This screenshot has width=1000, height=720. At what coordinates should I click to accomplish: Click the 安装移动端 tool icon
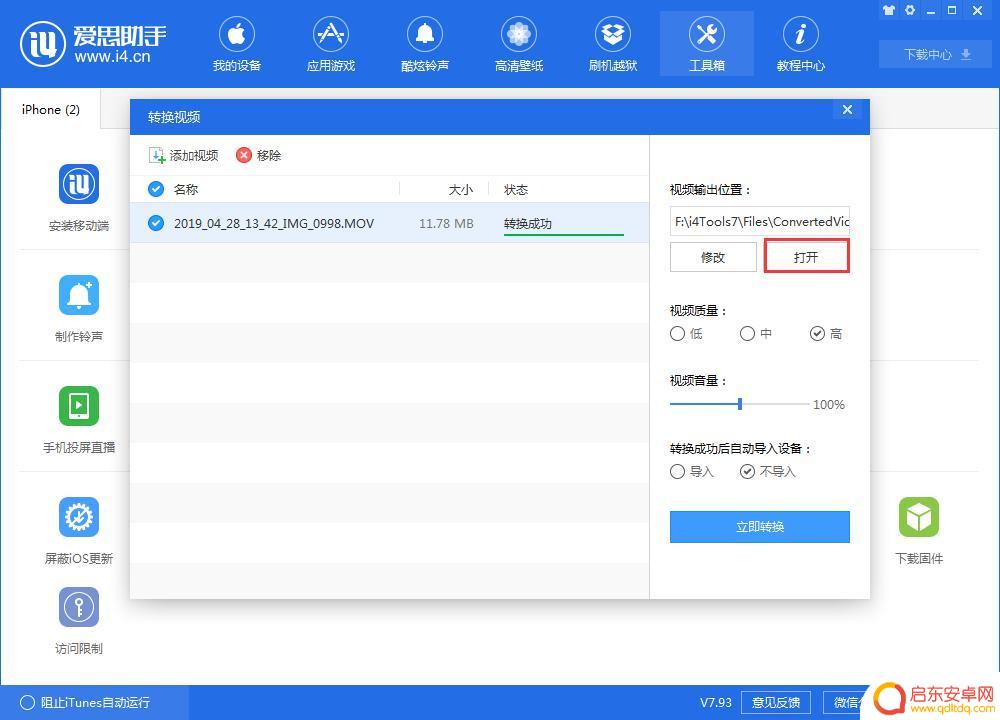(x=79, y=184)
